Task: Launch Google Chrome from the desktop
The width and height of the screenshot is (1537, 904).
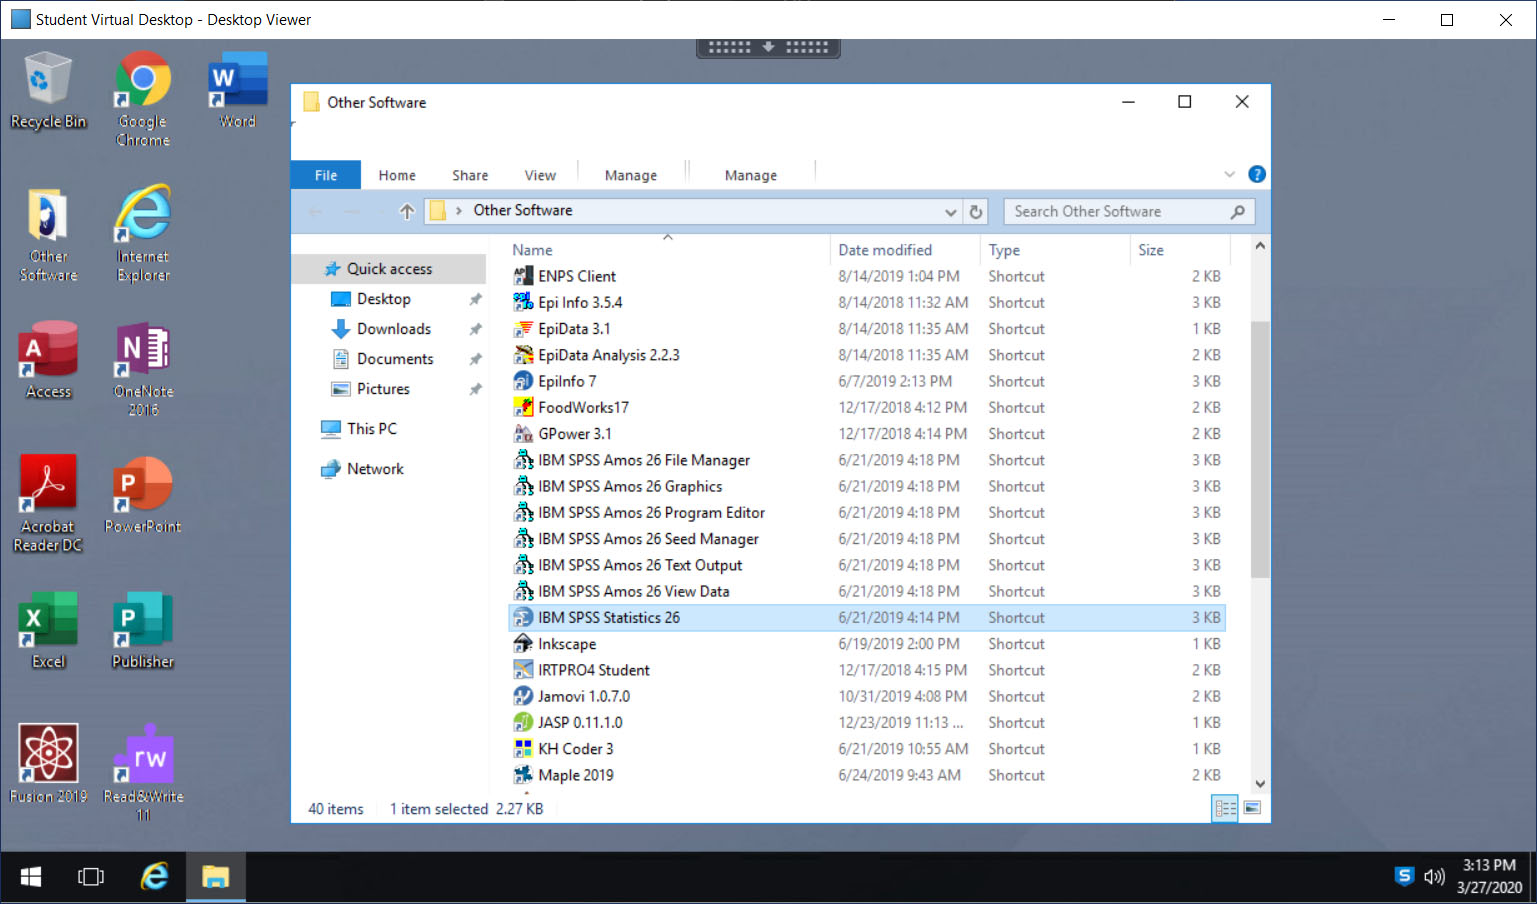Action: tap(143, 100)
